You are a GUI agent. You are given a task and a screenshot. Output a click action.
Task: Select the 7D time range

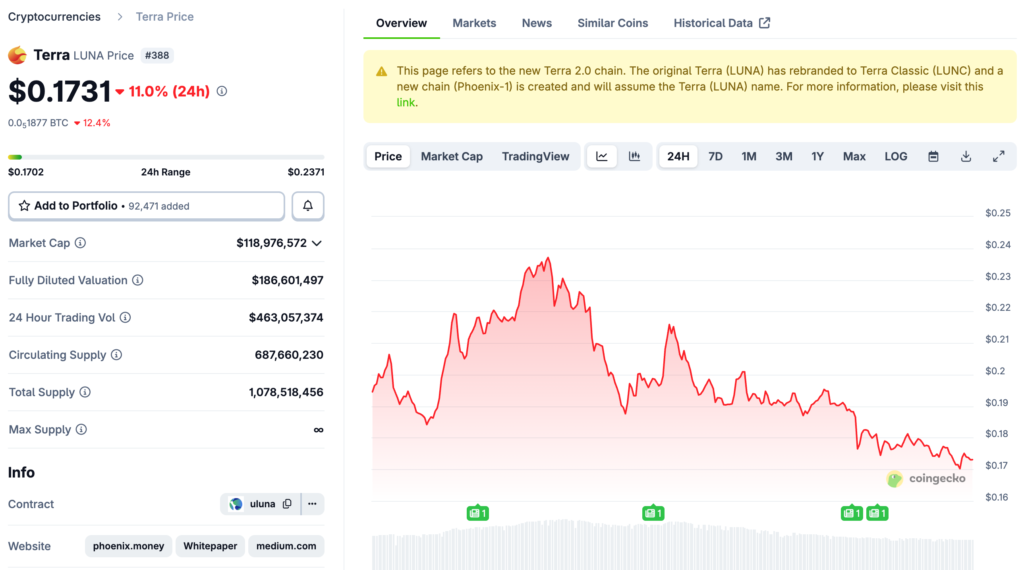(x=715, y=157)
